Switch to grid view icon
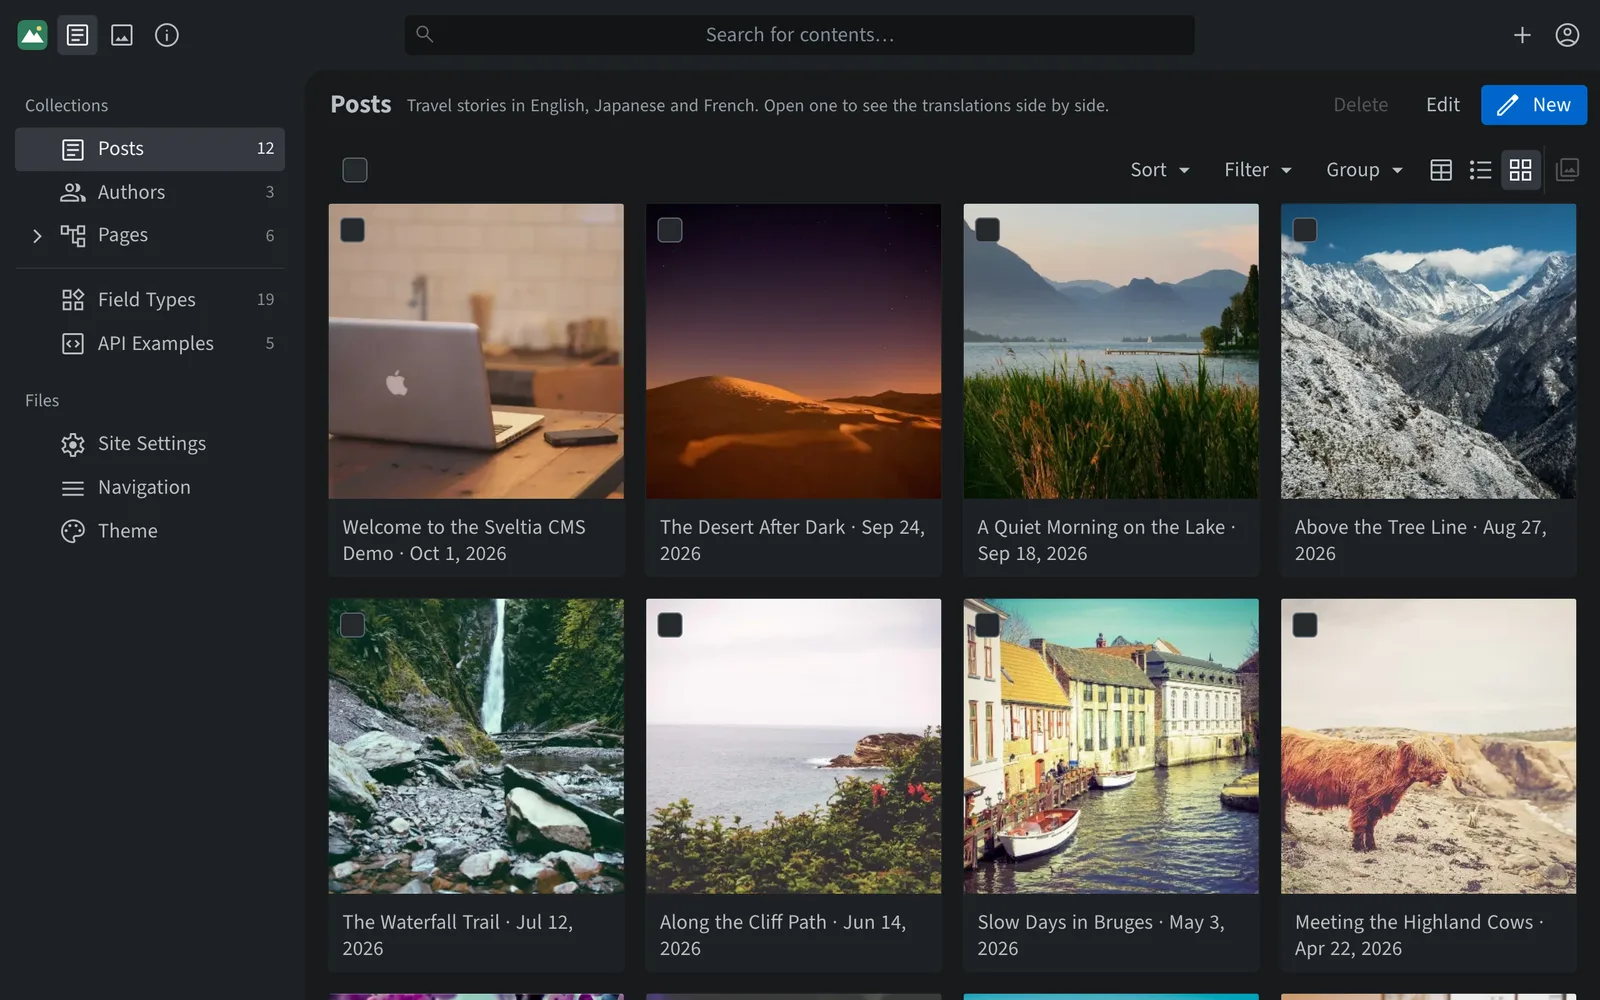Viewport: 1600px width, 1000px height. [x=1521, y=170]
